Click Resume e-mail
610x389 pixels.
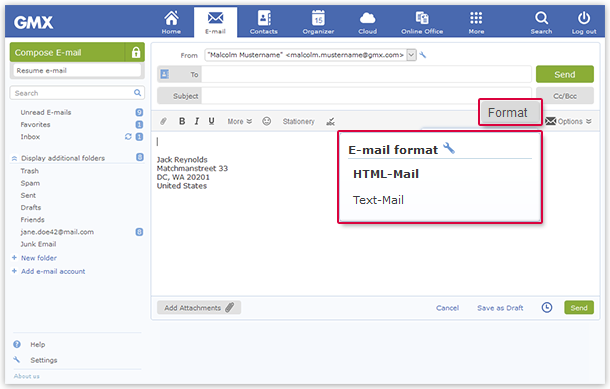(x=77, y=70)
